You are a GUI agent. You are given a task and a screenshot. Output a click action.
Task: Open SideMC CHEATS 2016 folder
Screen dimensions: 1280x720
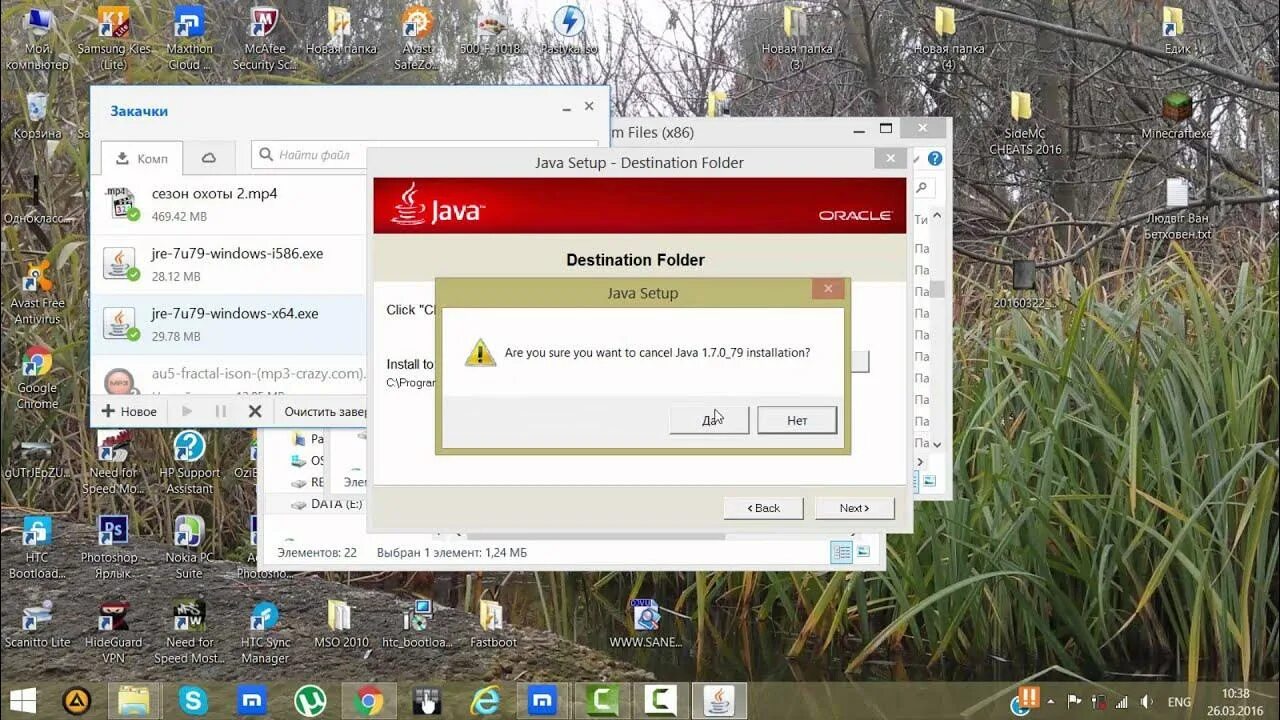pyautogui.click(x=1025, y=123)
